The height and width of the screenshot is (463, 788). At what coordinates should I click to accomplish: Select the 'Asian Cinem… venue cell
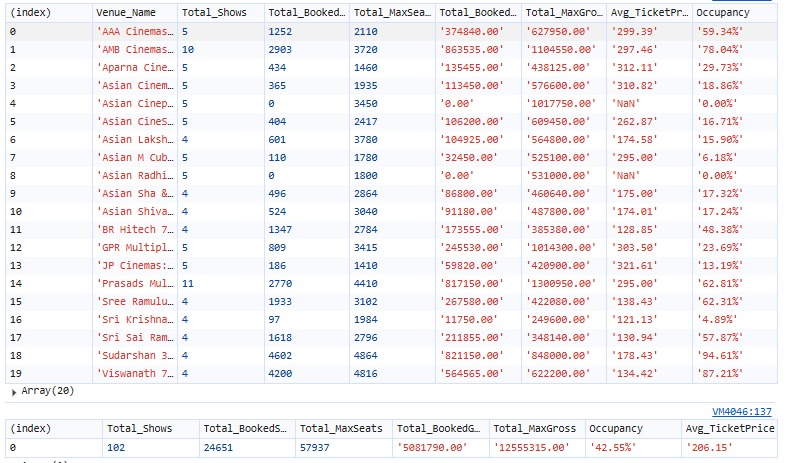(135, 85)
